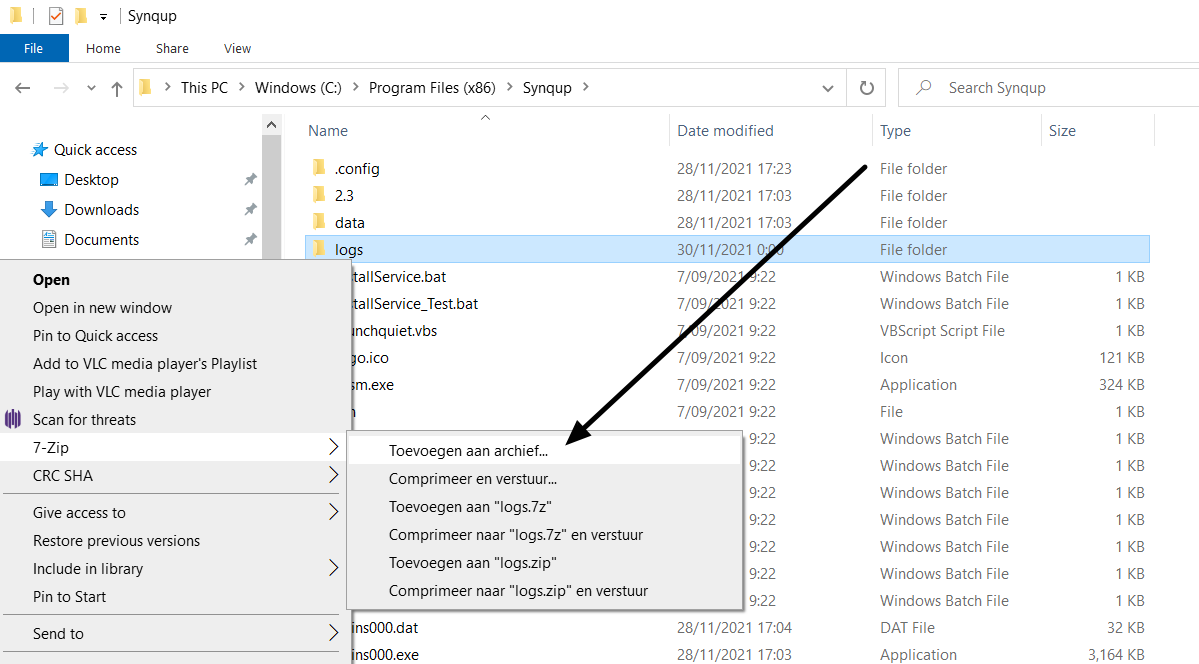Expand the CRC SHA submenu
1199x664 pixels.
click(174, 476)
